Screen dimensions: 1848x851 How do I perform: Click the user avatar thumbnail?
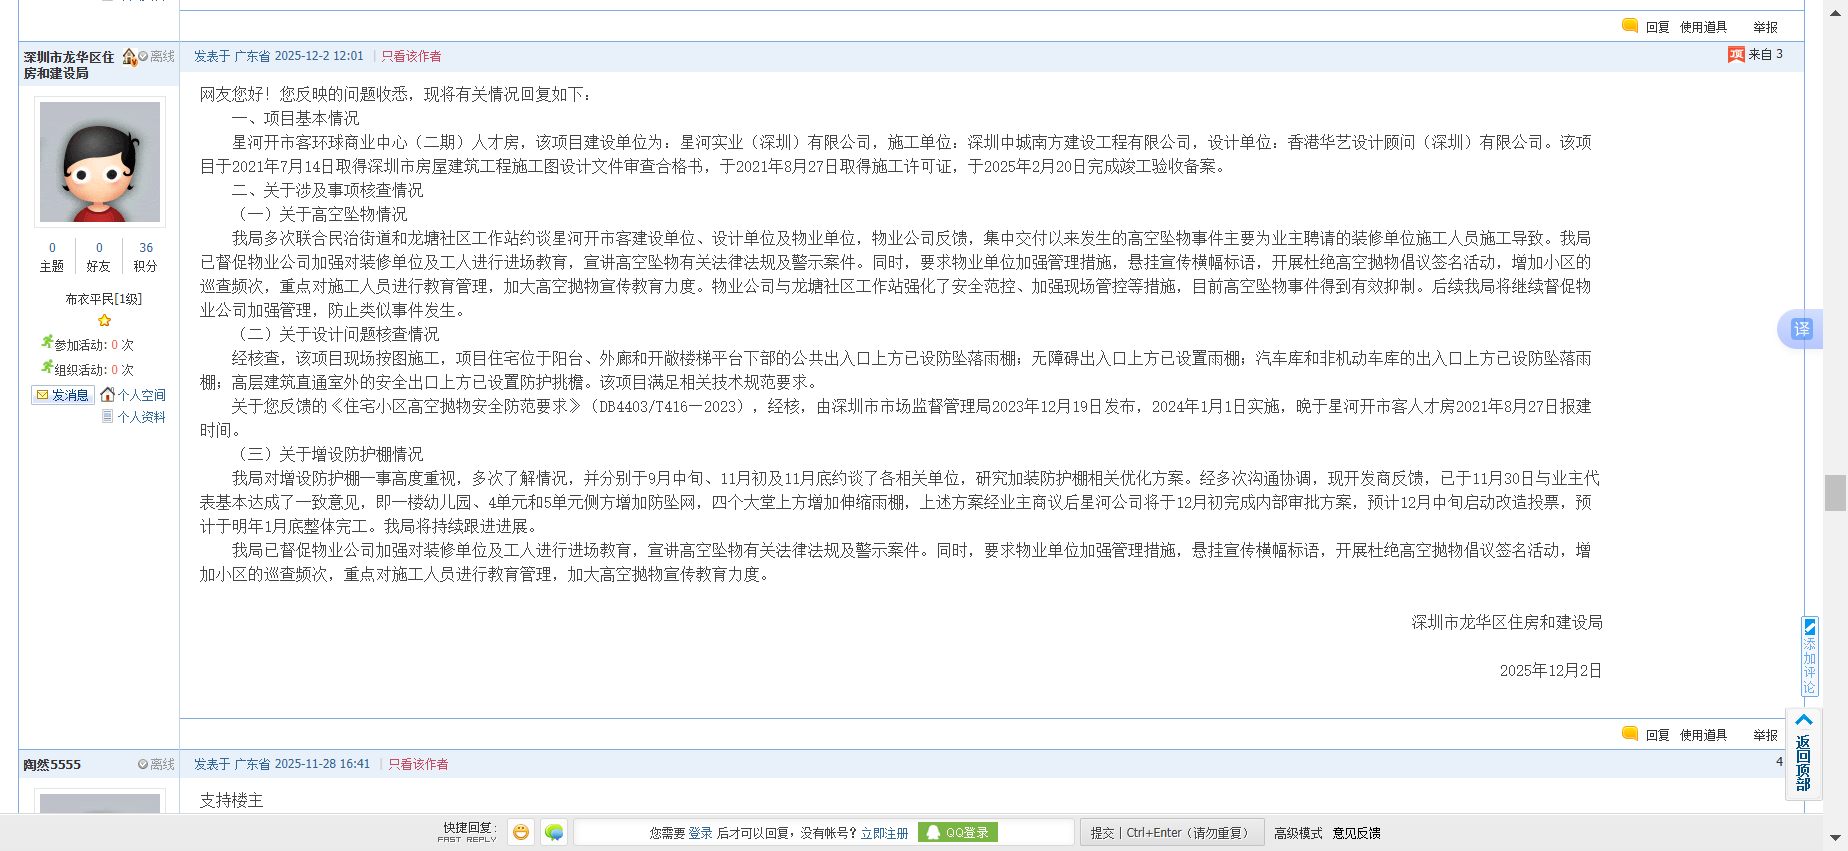[x=100, y=162]
